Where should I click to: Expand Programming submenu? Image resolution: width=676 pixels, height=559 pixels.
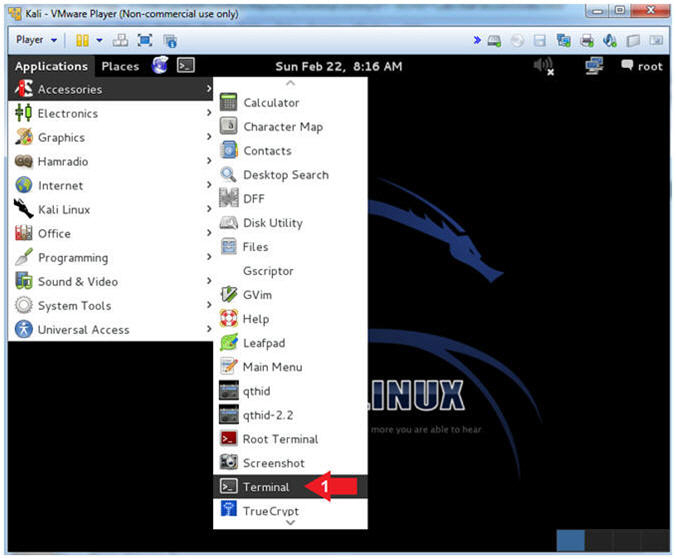(x=111, y=258)
